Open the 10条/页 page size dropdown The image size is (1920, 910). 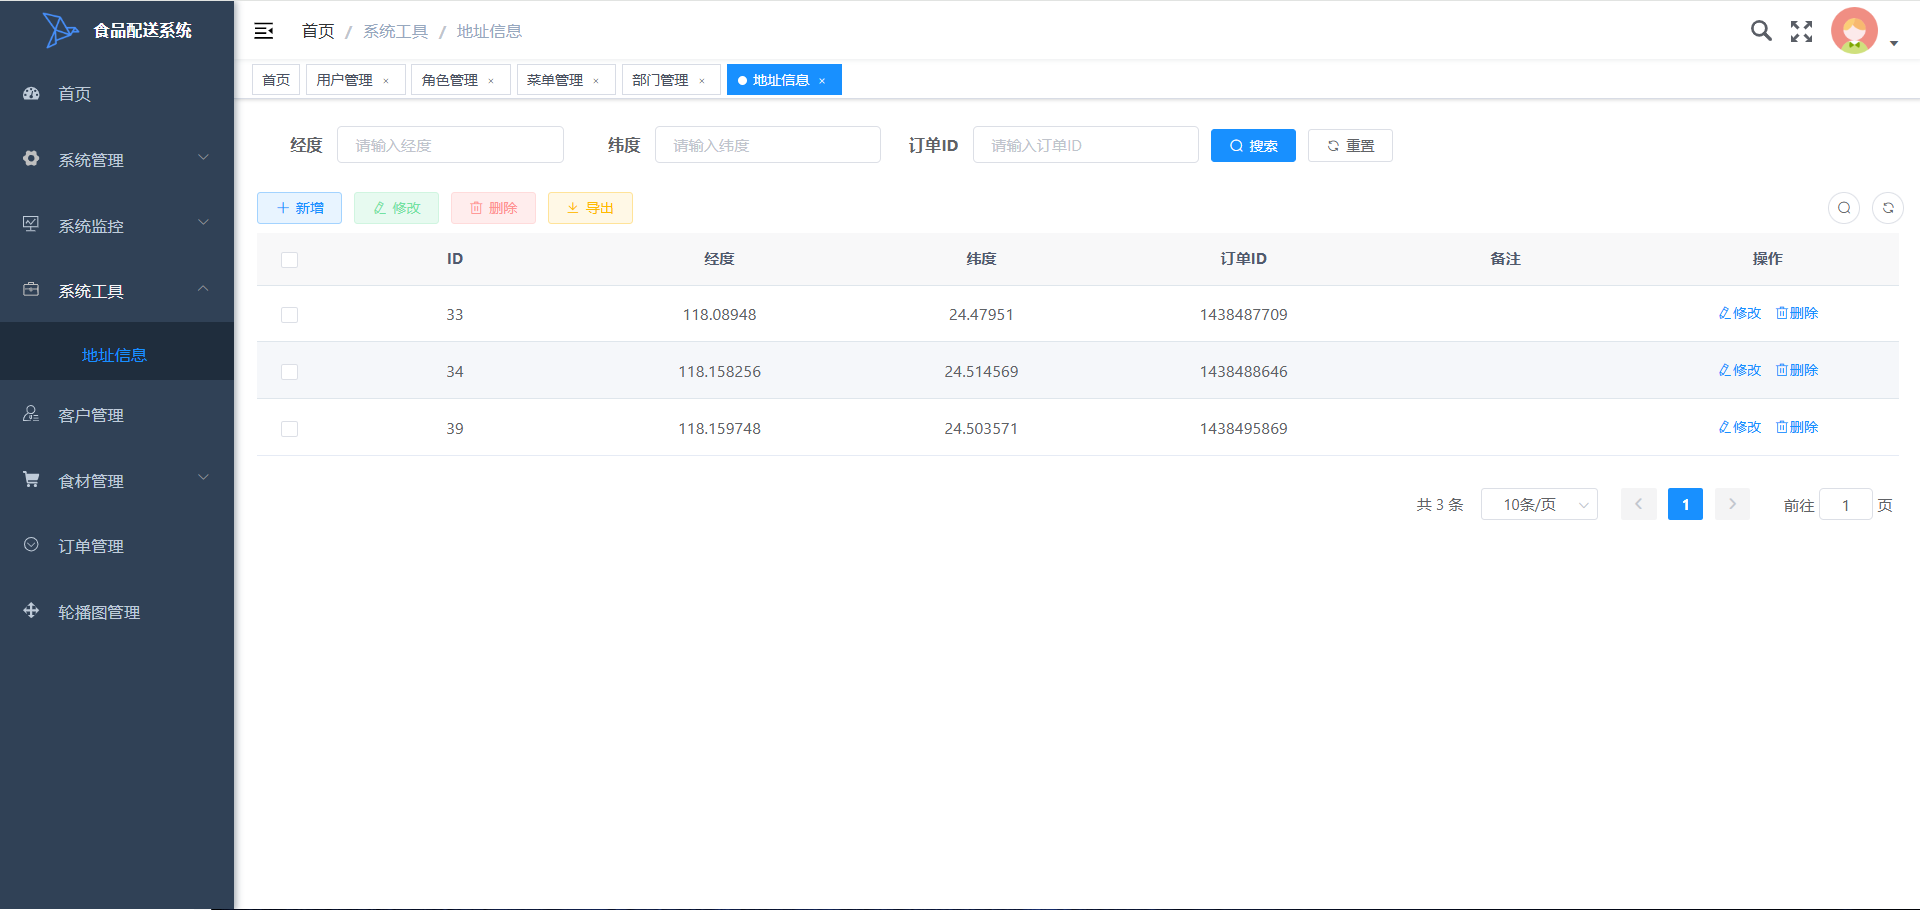tap(1539, 505)
